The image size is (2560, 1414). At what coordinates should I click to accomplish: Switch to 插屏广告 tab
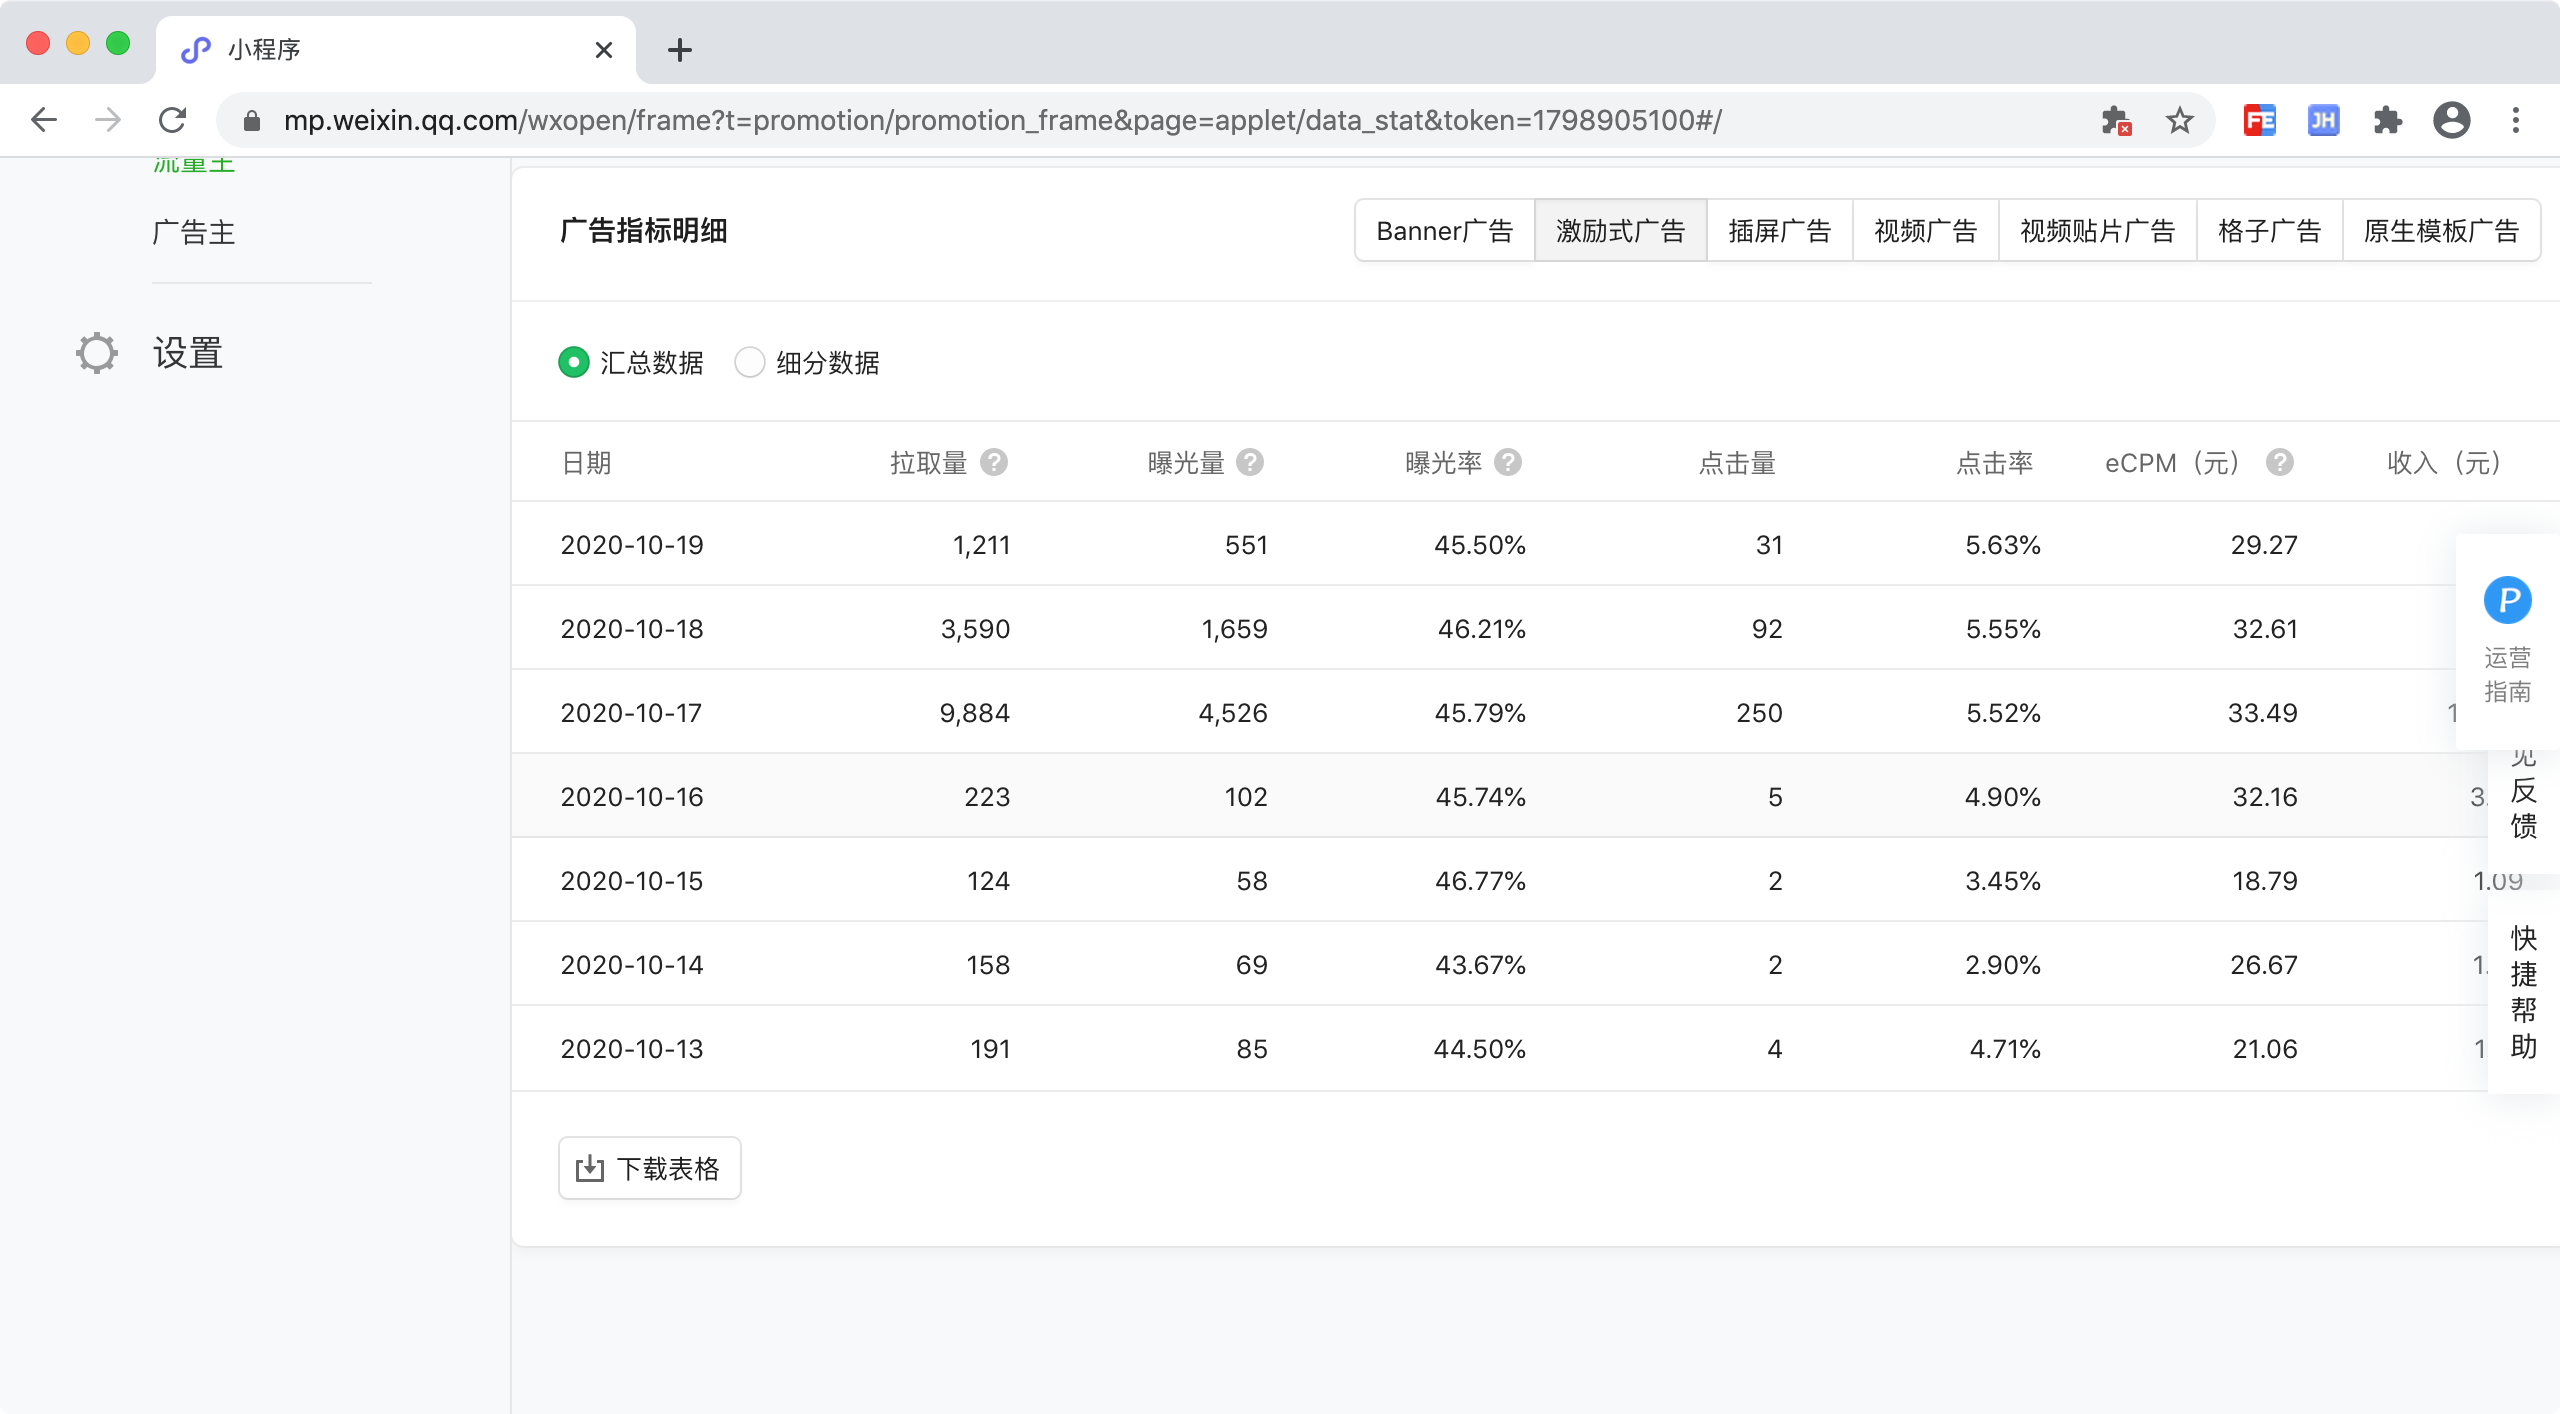click(x=1779, y=231)
